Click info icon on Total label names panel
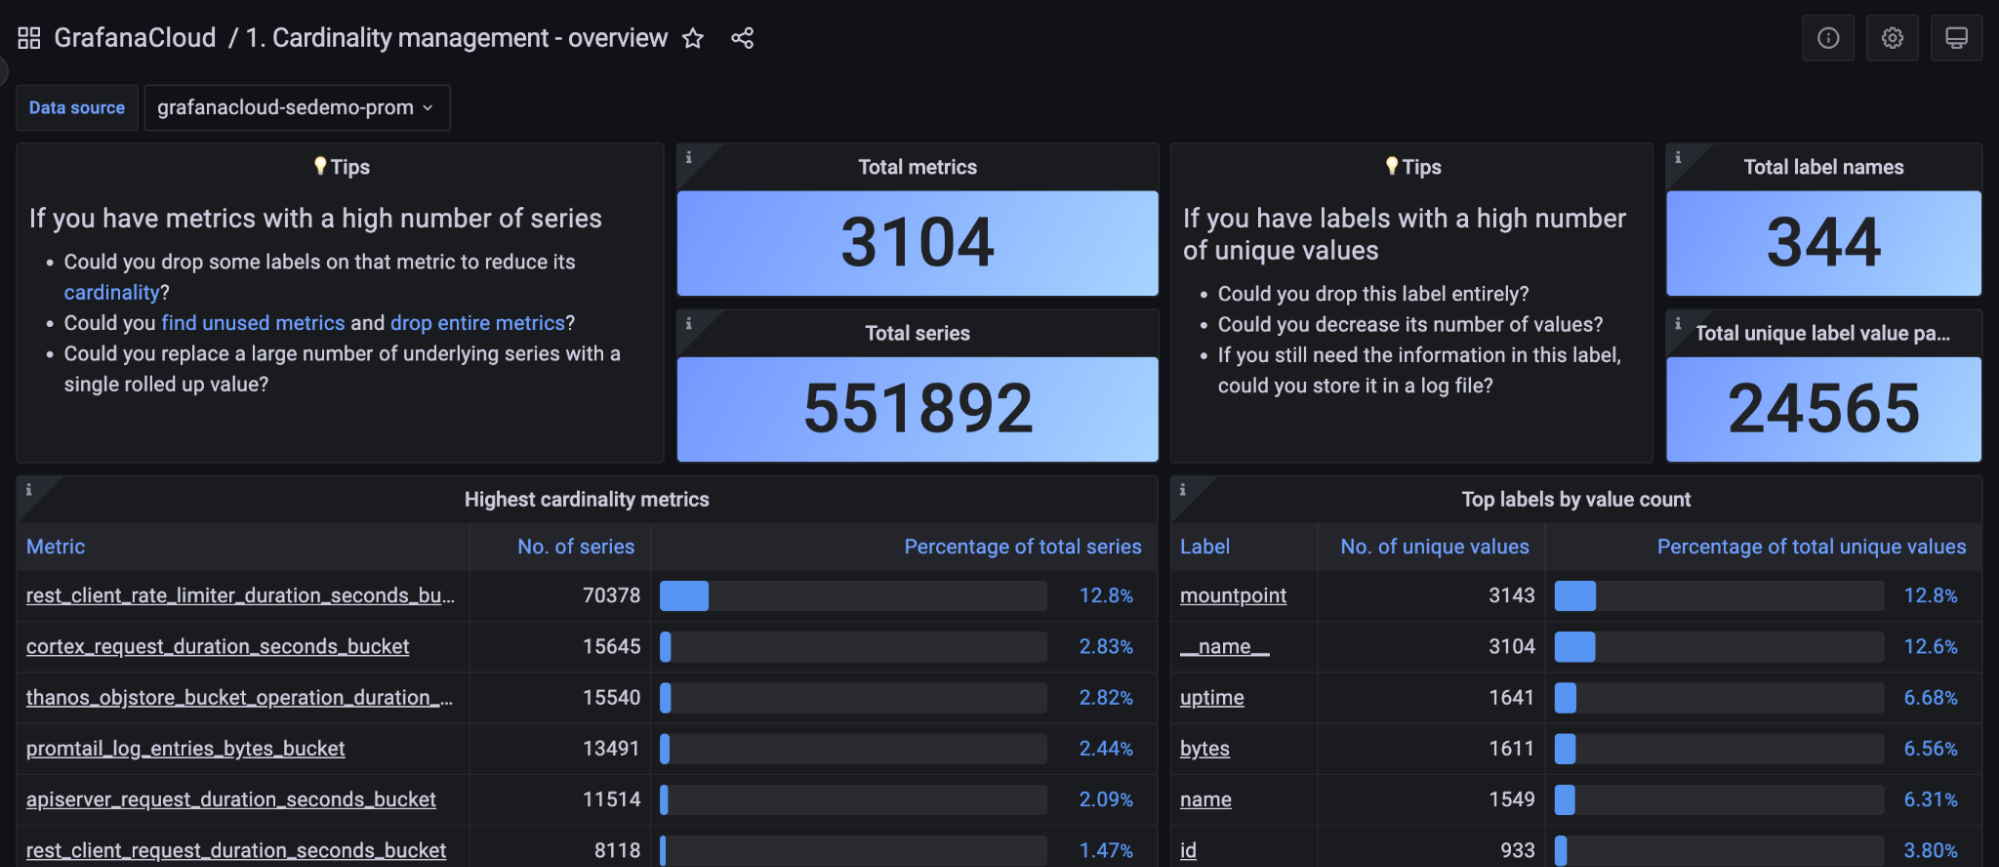Image resolution: width=1999 pixels, height=867 pixels. tap(1677, 157)
